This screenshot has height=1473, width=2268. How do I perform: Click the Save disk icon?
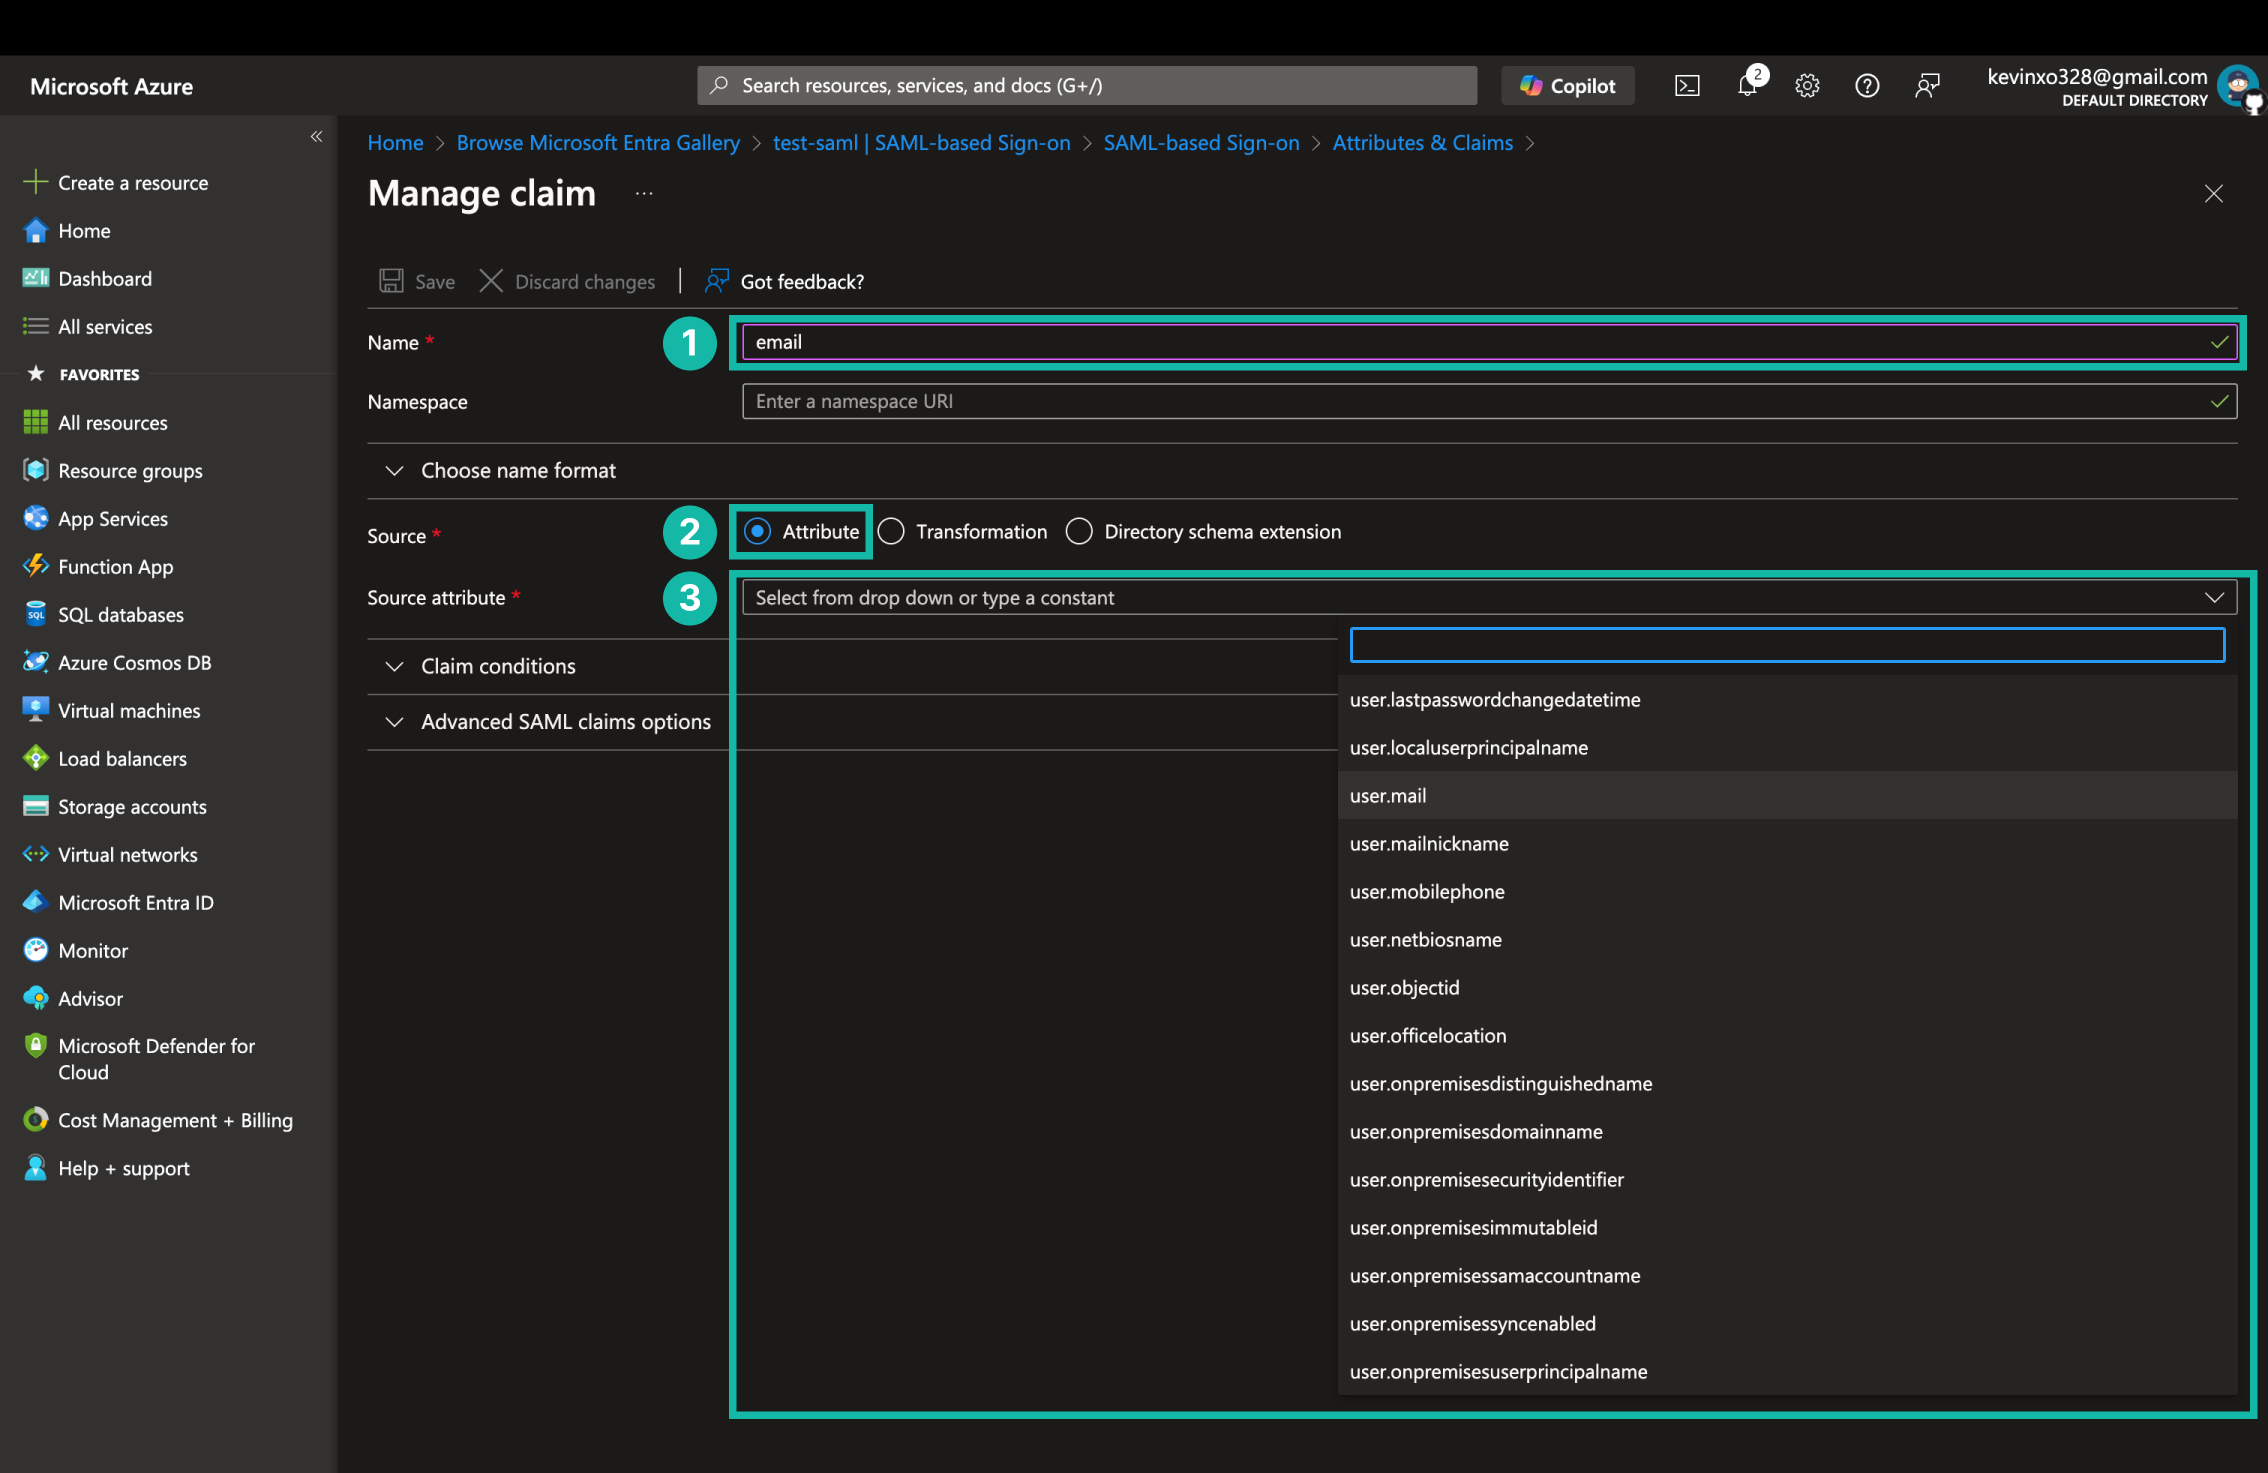click(x=391, y=281)
